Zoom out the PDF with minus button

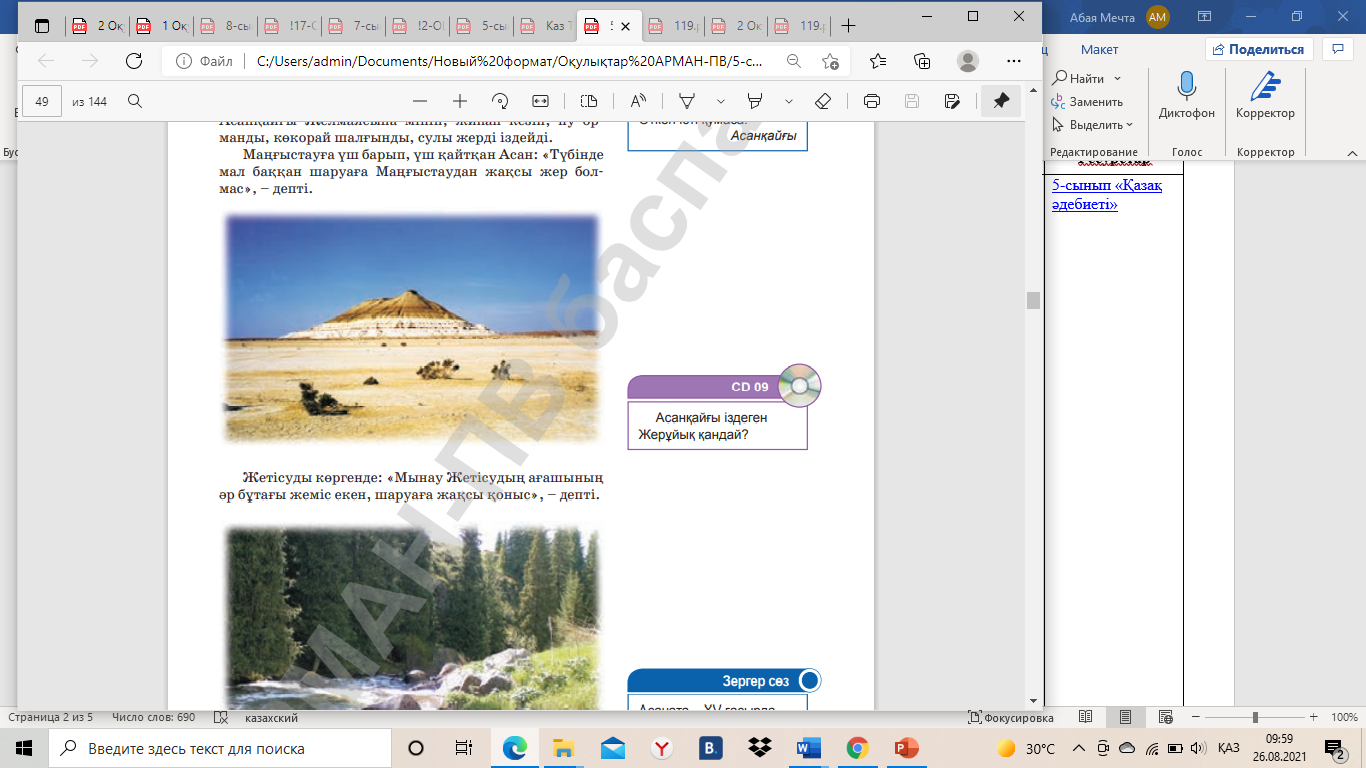point(420,101)
